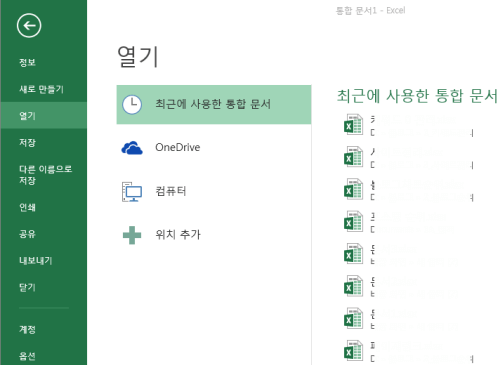Open the last visible recent workbook entry
Image resolution: width=500 pixels, height=365 pixels.
pos(408,351)
